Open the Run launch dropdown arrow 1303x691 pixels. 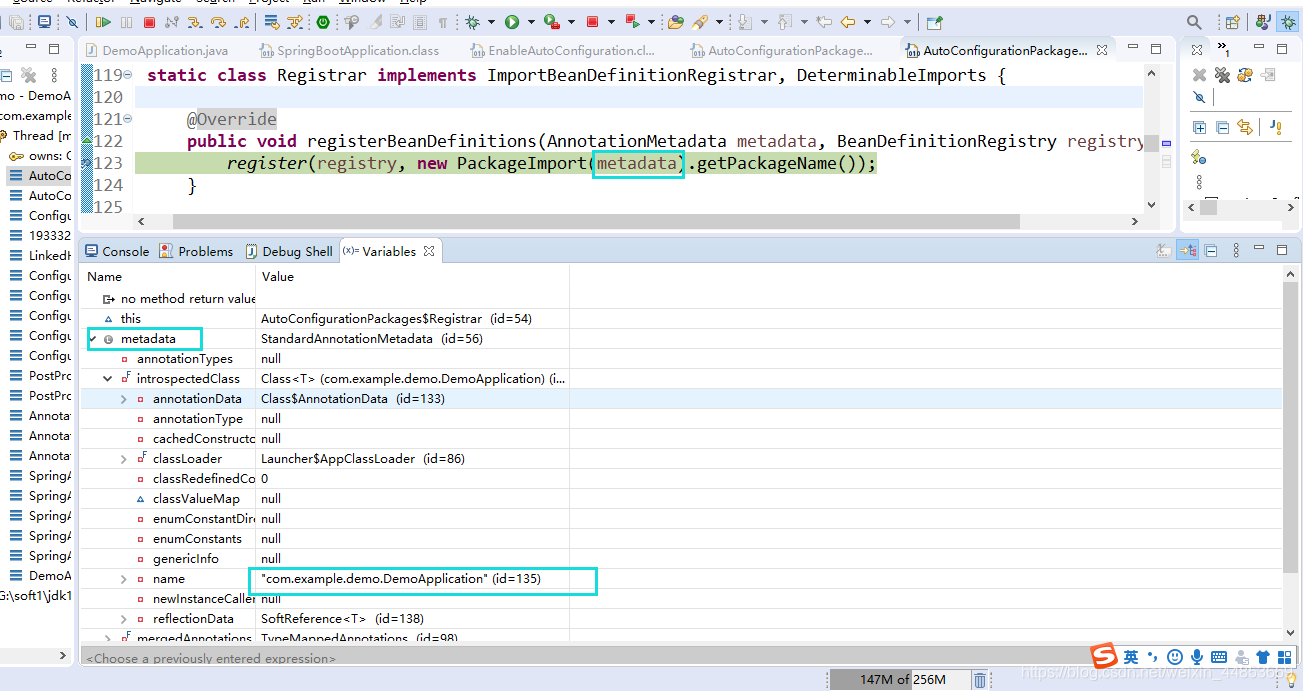click(x=531, y=22)
